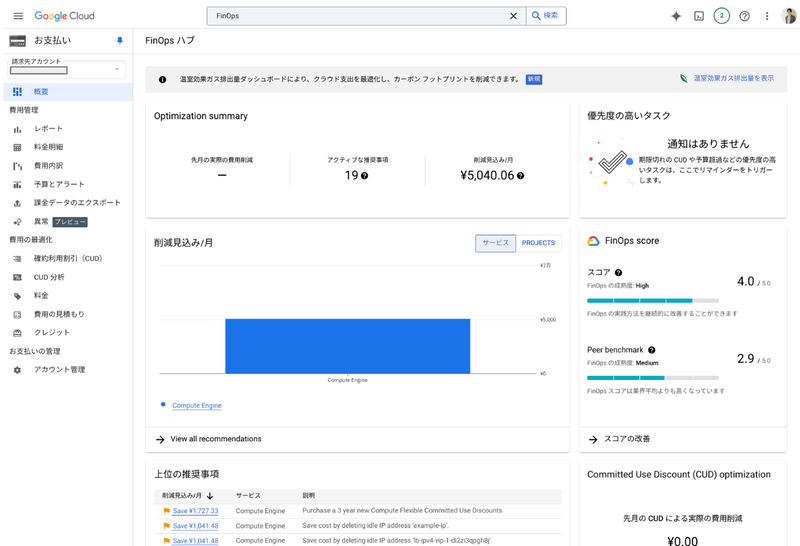Activate the Cloud Shell terminal icon
This screenshot has height=546, width=800.
tap(699, 16)
